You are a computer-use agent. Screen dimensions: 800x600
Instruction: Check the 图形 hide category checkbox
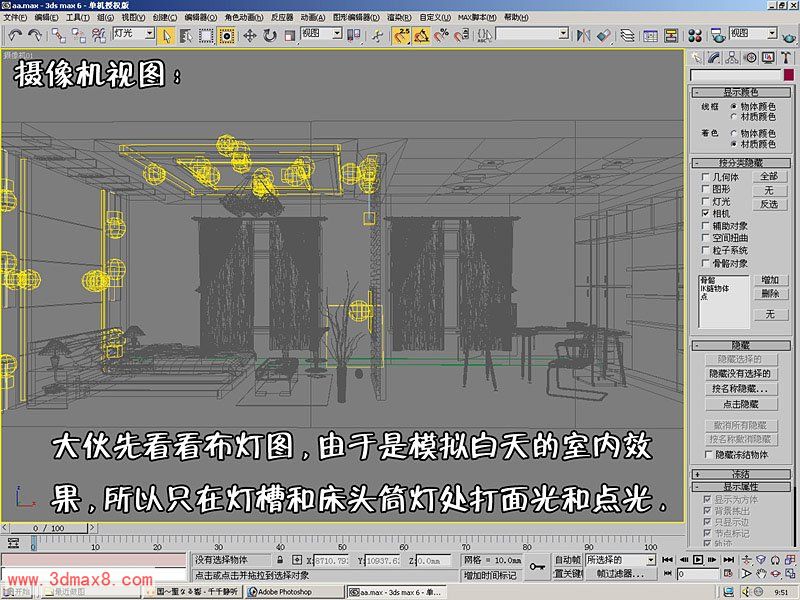click(706, 189)
